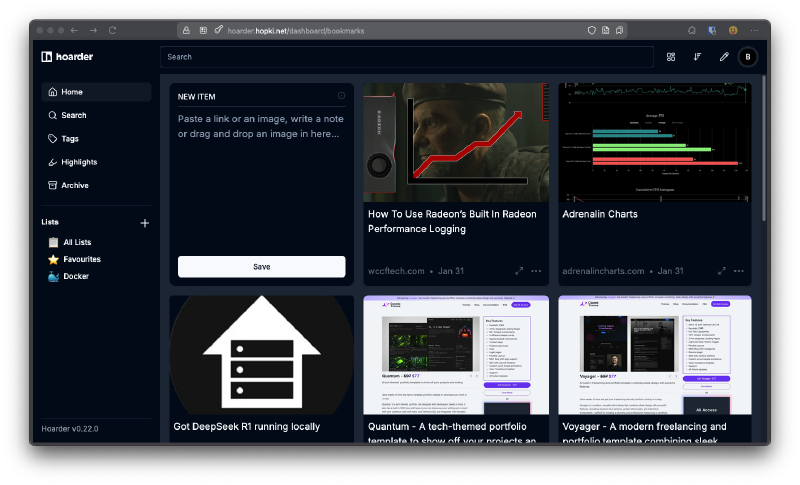Open the layout switcher grid icon

point(671,57)
